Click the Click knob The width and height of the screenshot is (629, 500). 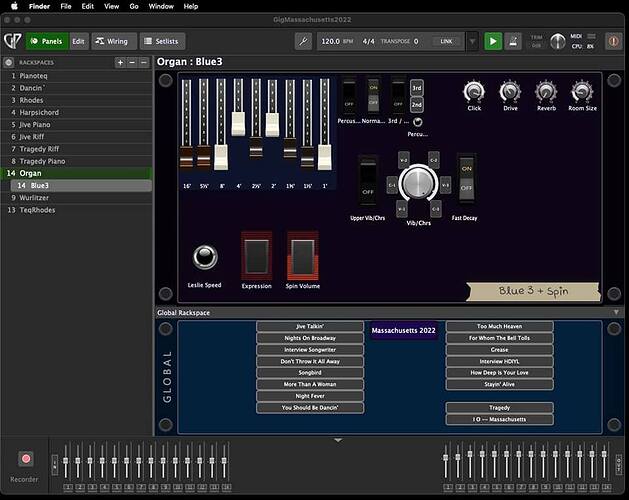point(474,91)
